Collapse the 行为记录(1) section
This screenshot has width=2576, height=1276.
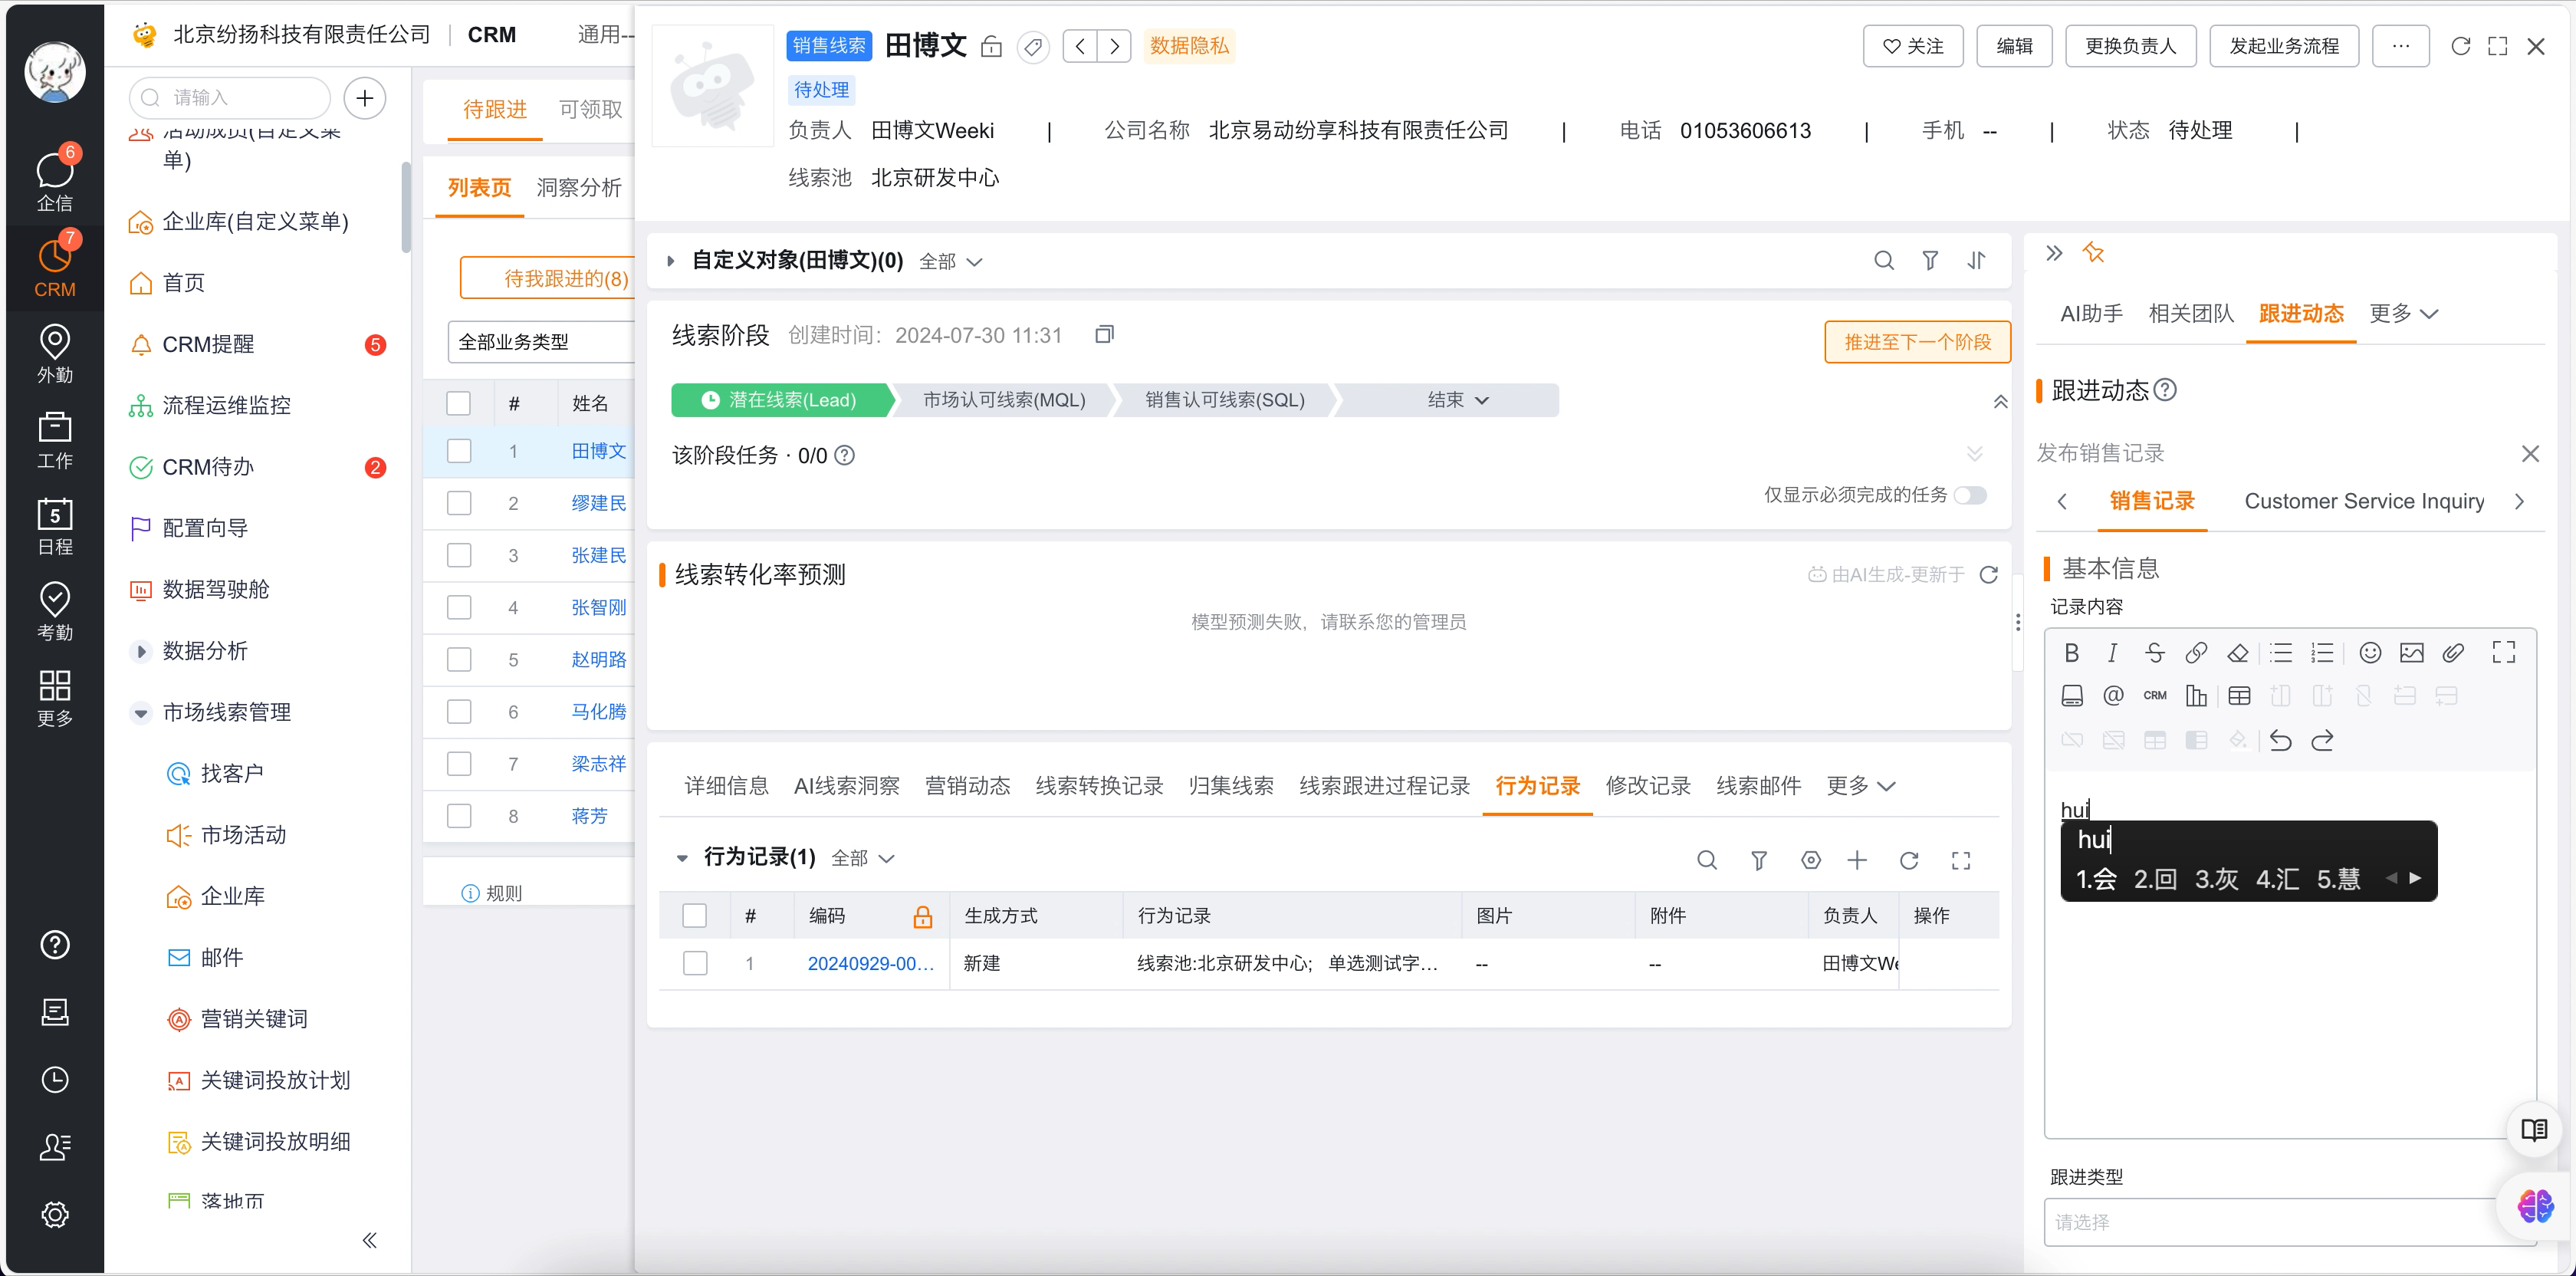tap(682, 858)
